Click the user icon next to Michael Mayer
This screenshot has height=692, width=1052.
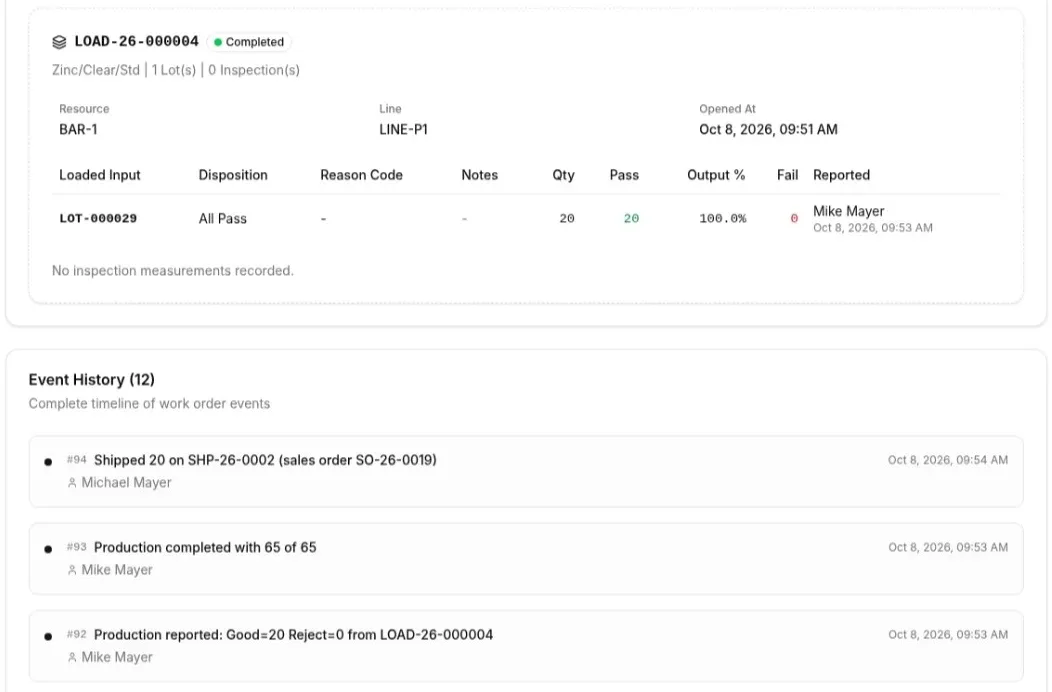tap(72, 483)
